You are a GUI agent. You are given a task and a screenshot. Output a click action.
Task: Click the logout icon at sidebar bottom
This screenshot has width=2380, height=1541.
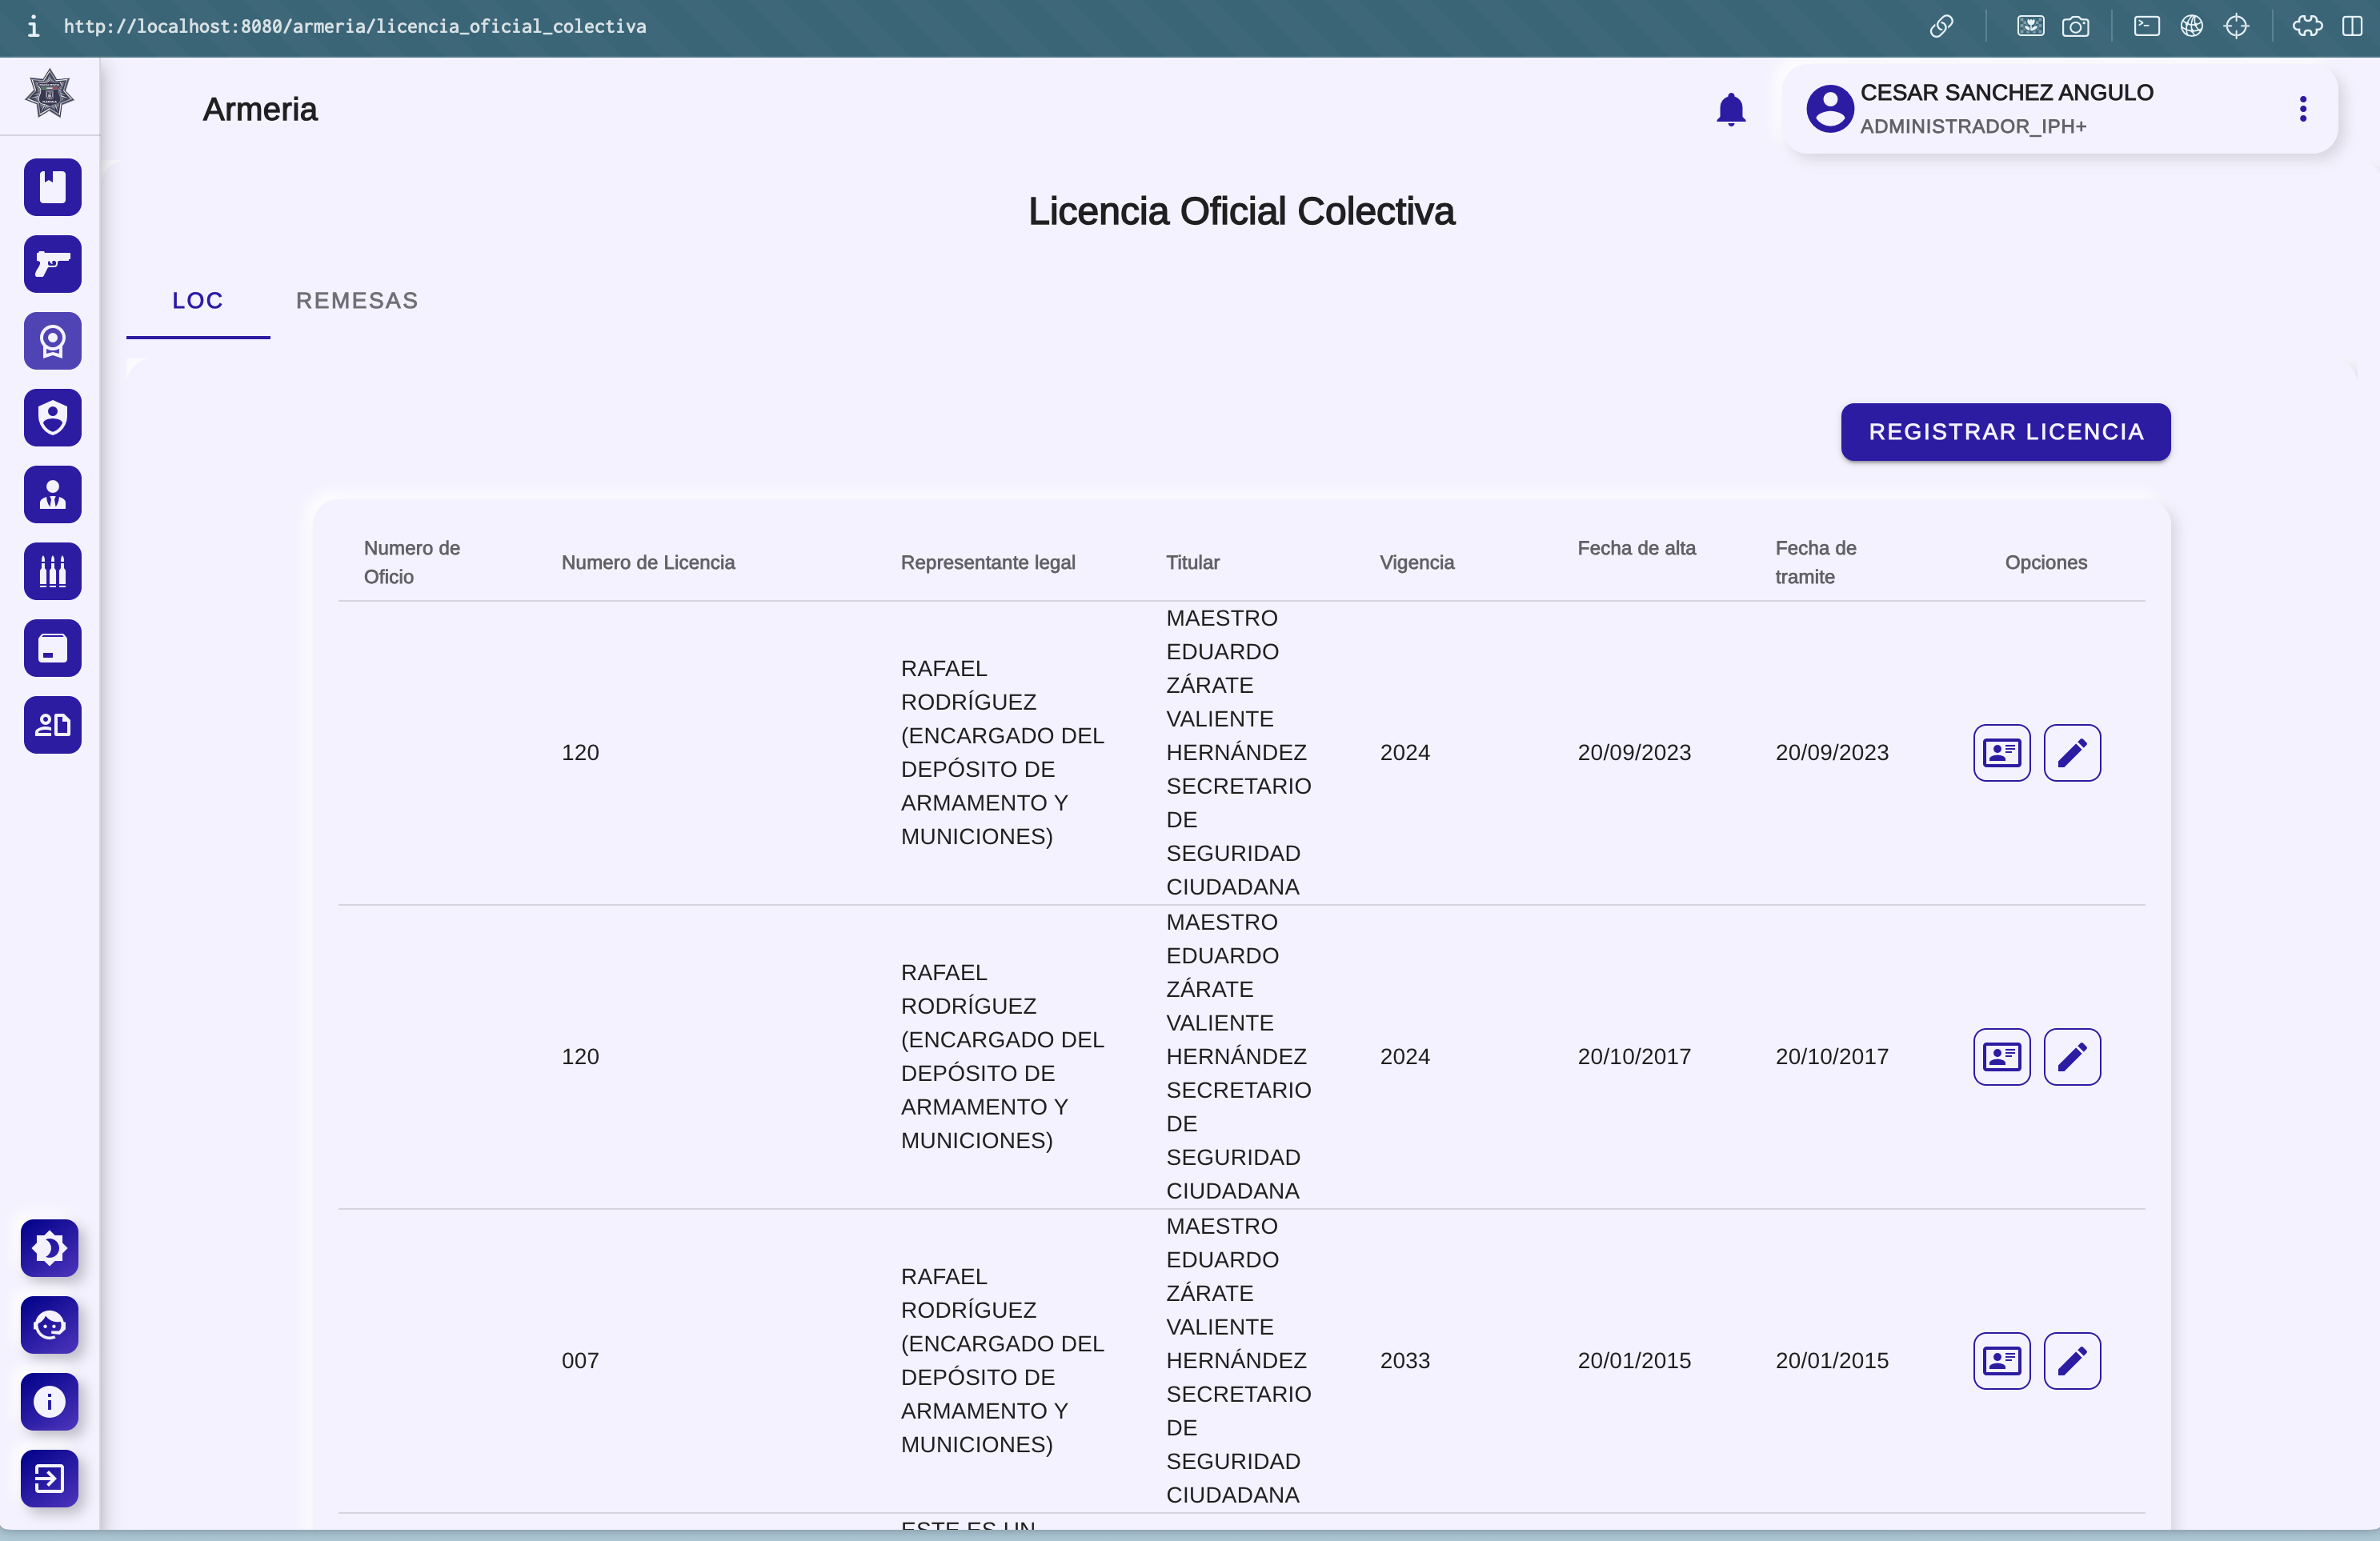coord(49,1478)
